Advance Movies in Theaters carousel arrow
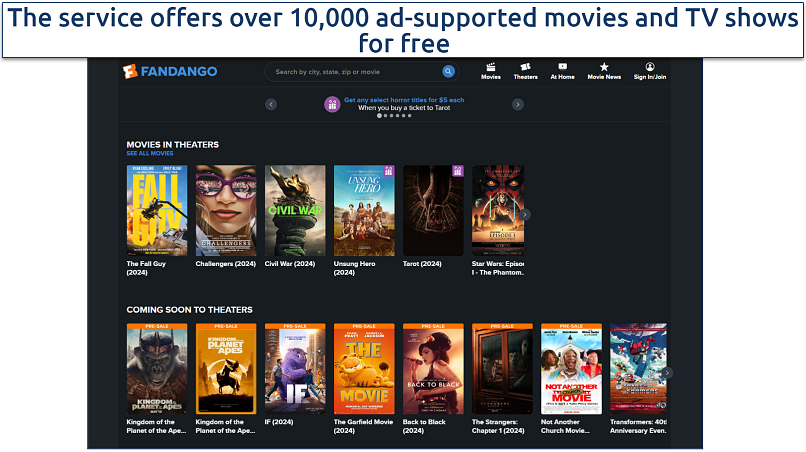 tap(524, 214)
